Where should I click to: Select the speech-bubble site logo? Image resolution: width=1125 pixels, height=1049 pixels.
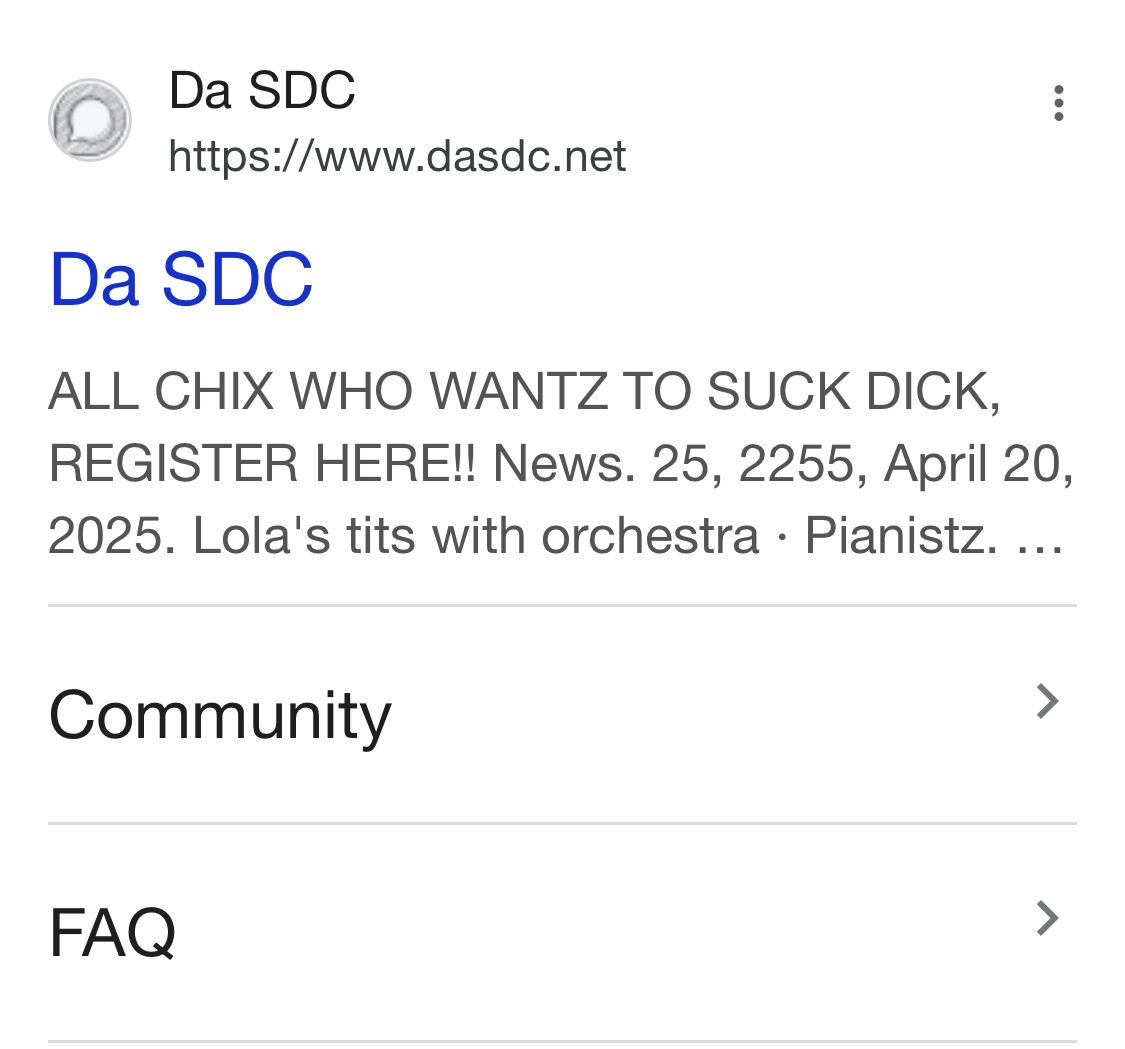(x=90, y=120)
